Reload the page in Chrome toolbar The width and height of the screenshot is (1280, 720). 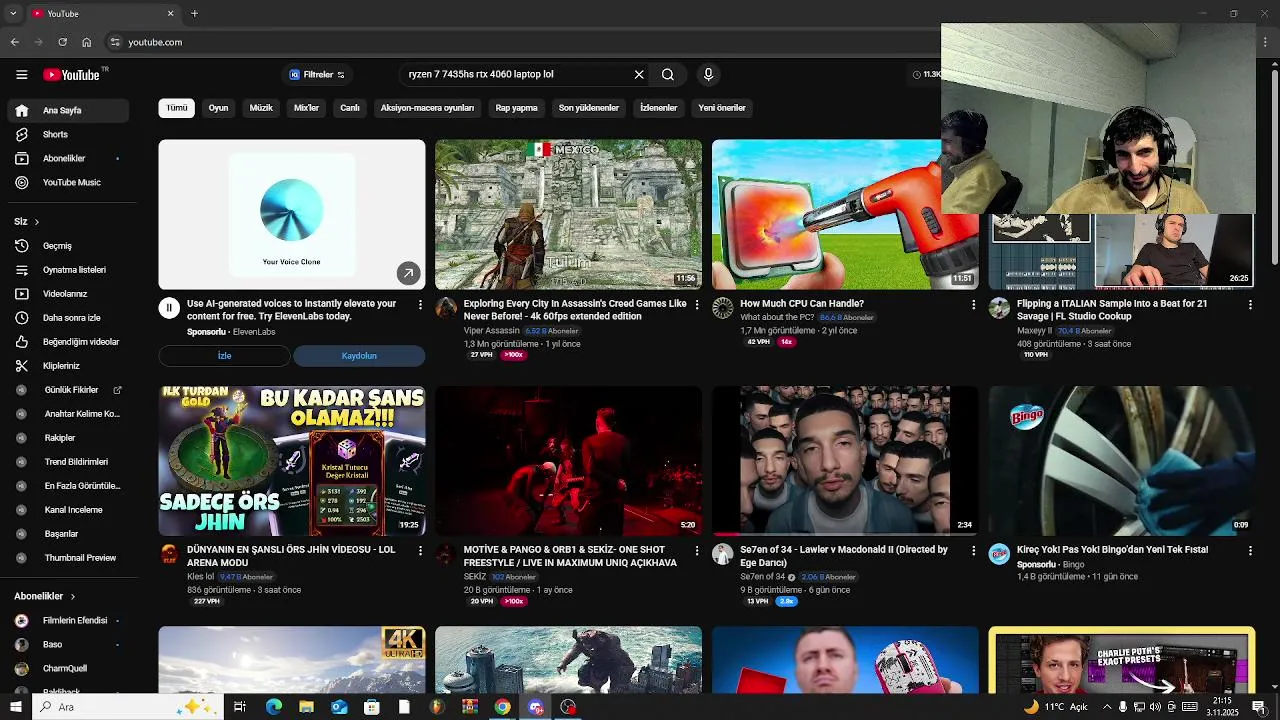pyautogui.click(x=62, y=42)
